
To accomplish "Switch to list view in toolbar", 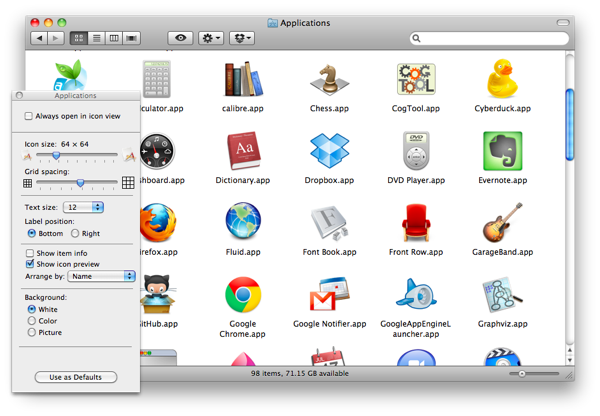I will (x=96, y=38).
